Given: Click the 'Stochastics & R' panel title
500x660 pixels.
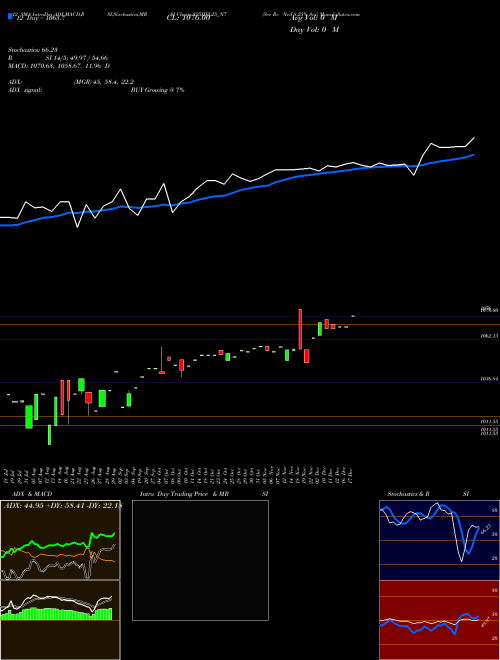Looking at the screenshot, I should tap(408, 494).
